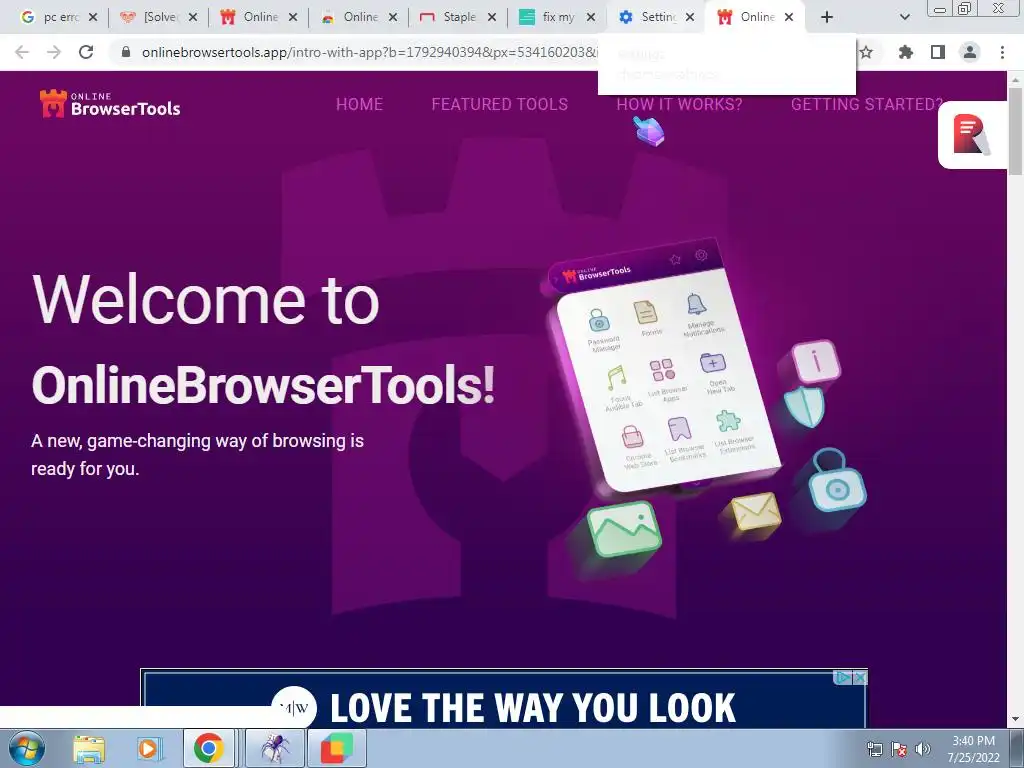Screen dimensions: 1024x768
Task: Click the browser forward arrow
Action: click(54, 52)
